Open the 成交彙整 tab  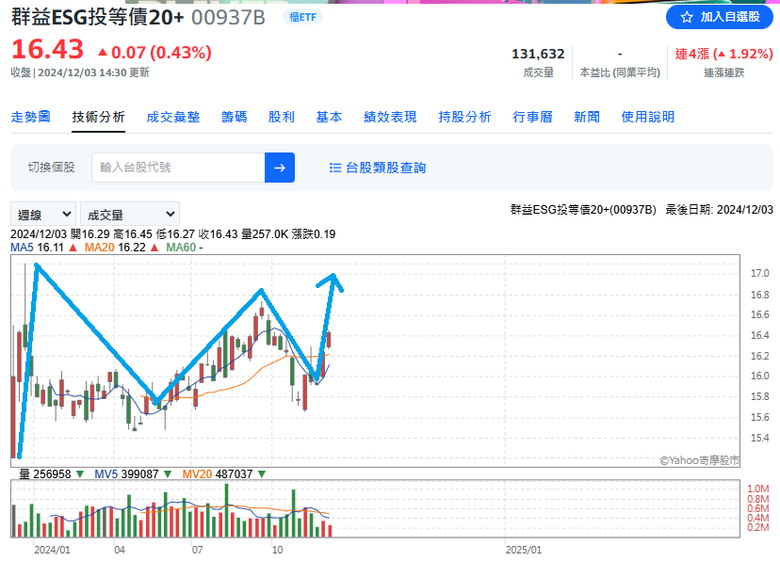point(173,117)
